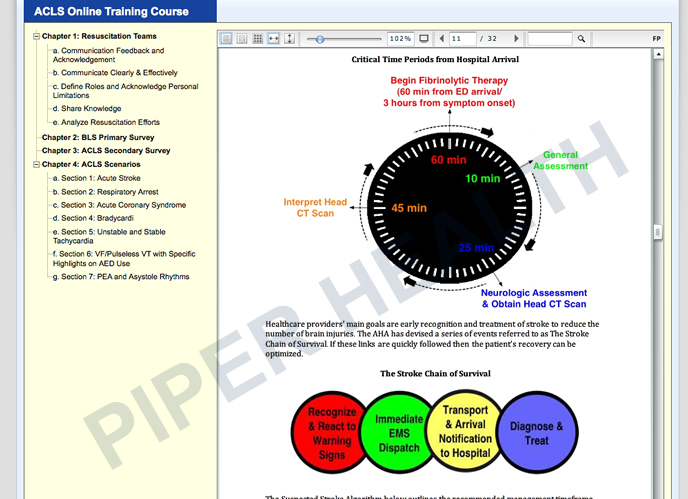The width and height of the screenshot is (688, 499).
Task: Open Section 5: Unstable and Stable Tachycardia
Action: pyautogui.click(x=109, y=236)
